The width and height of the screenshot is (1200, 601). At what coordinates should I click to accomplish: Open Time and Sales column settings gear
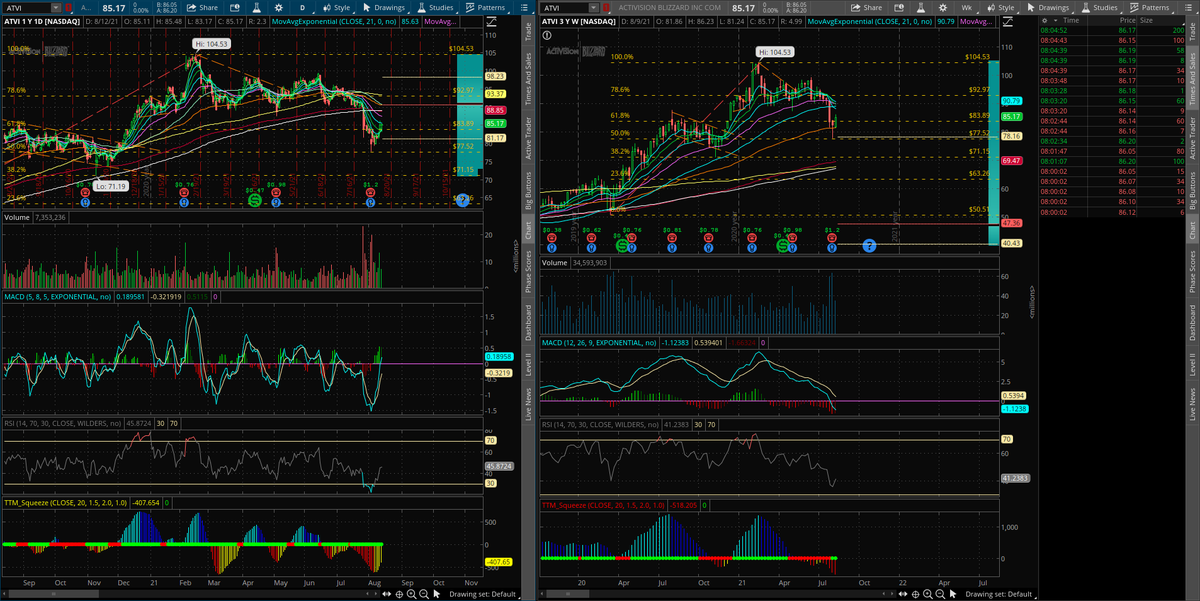pyautogui.click(x=1044, y=20)
